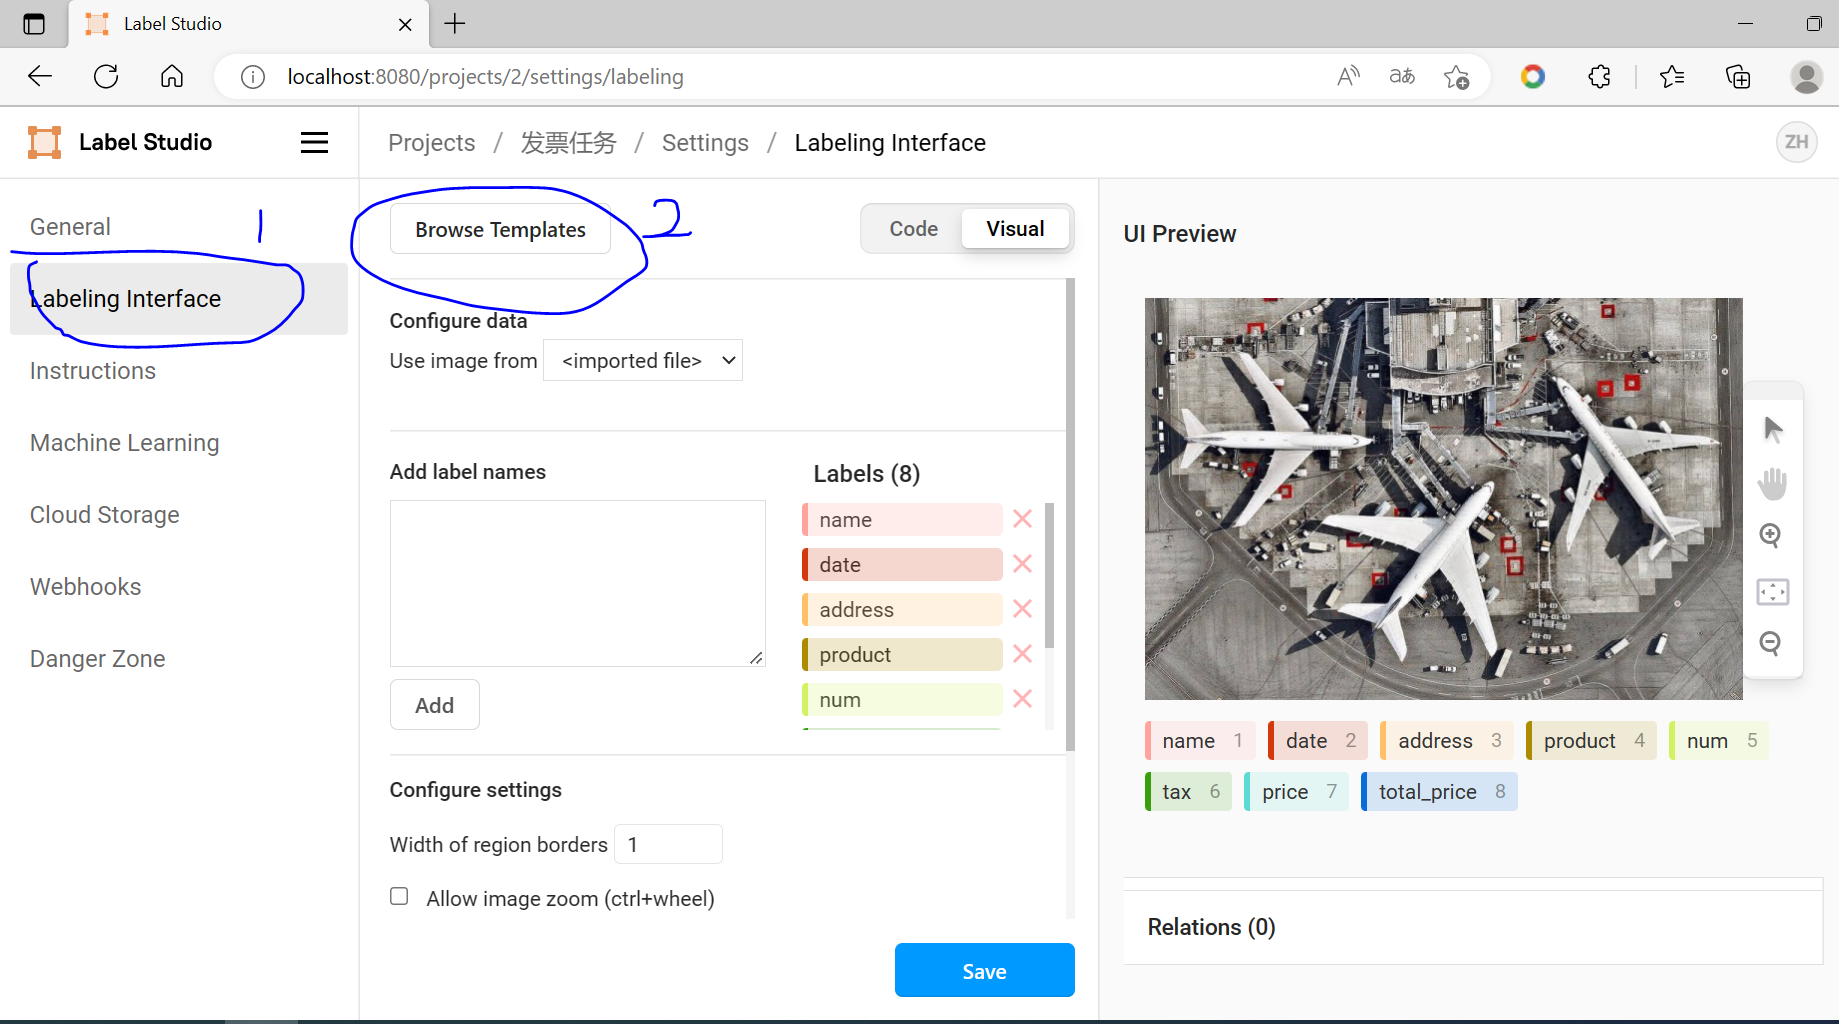Select the product tag in preview
This screenshot has width=1839, height=1024.
coord(1591,740)
